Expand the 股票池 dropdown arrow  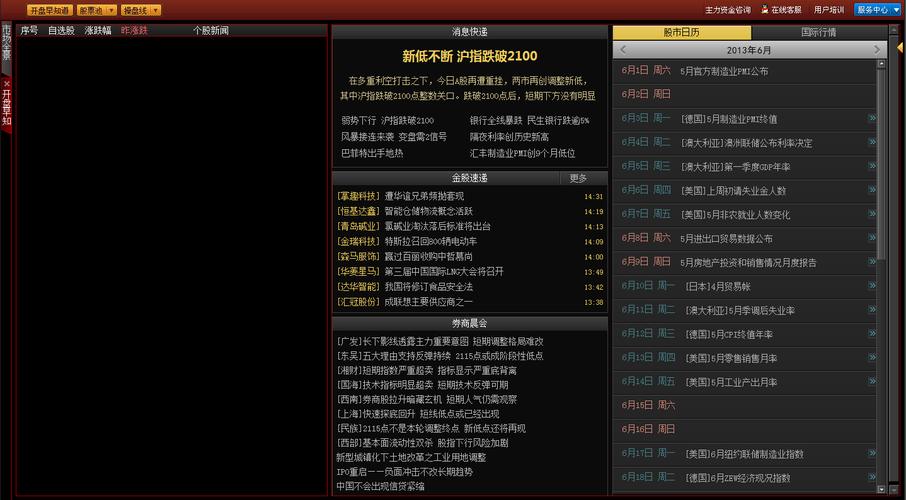point(111,10)
